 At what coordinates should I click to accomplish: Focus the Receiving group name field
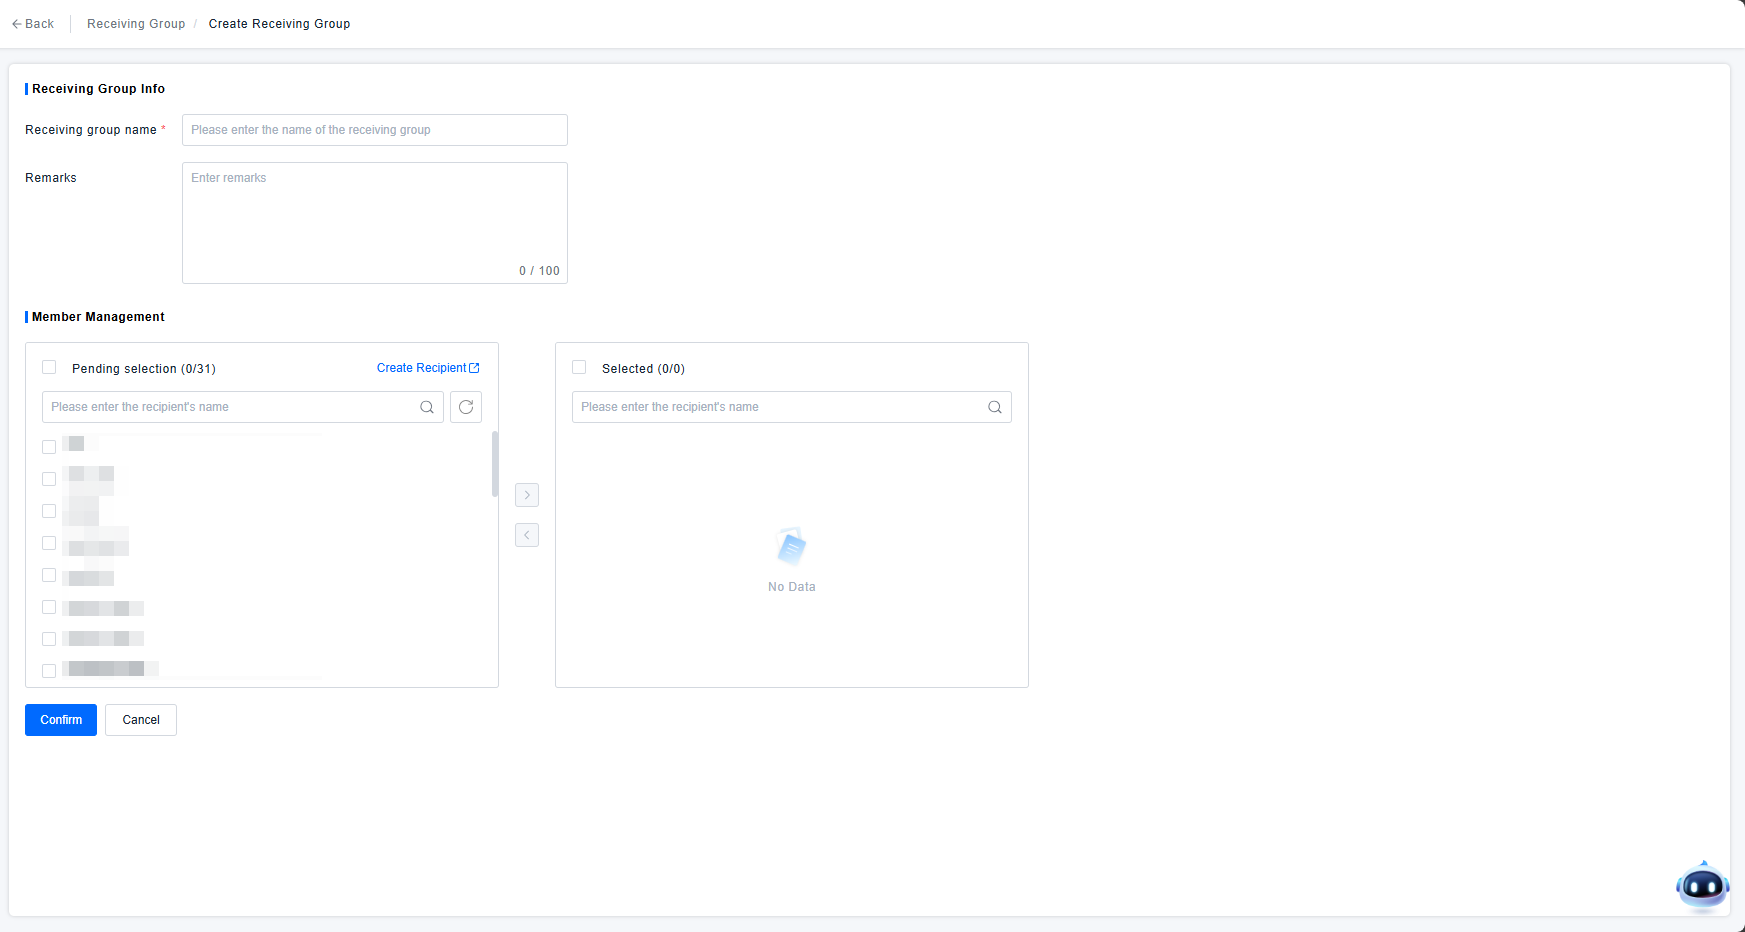point(374,130)
